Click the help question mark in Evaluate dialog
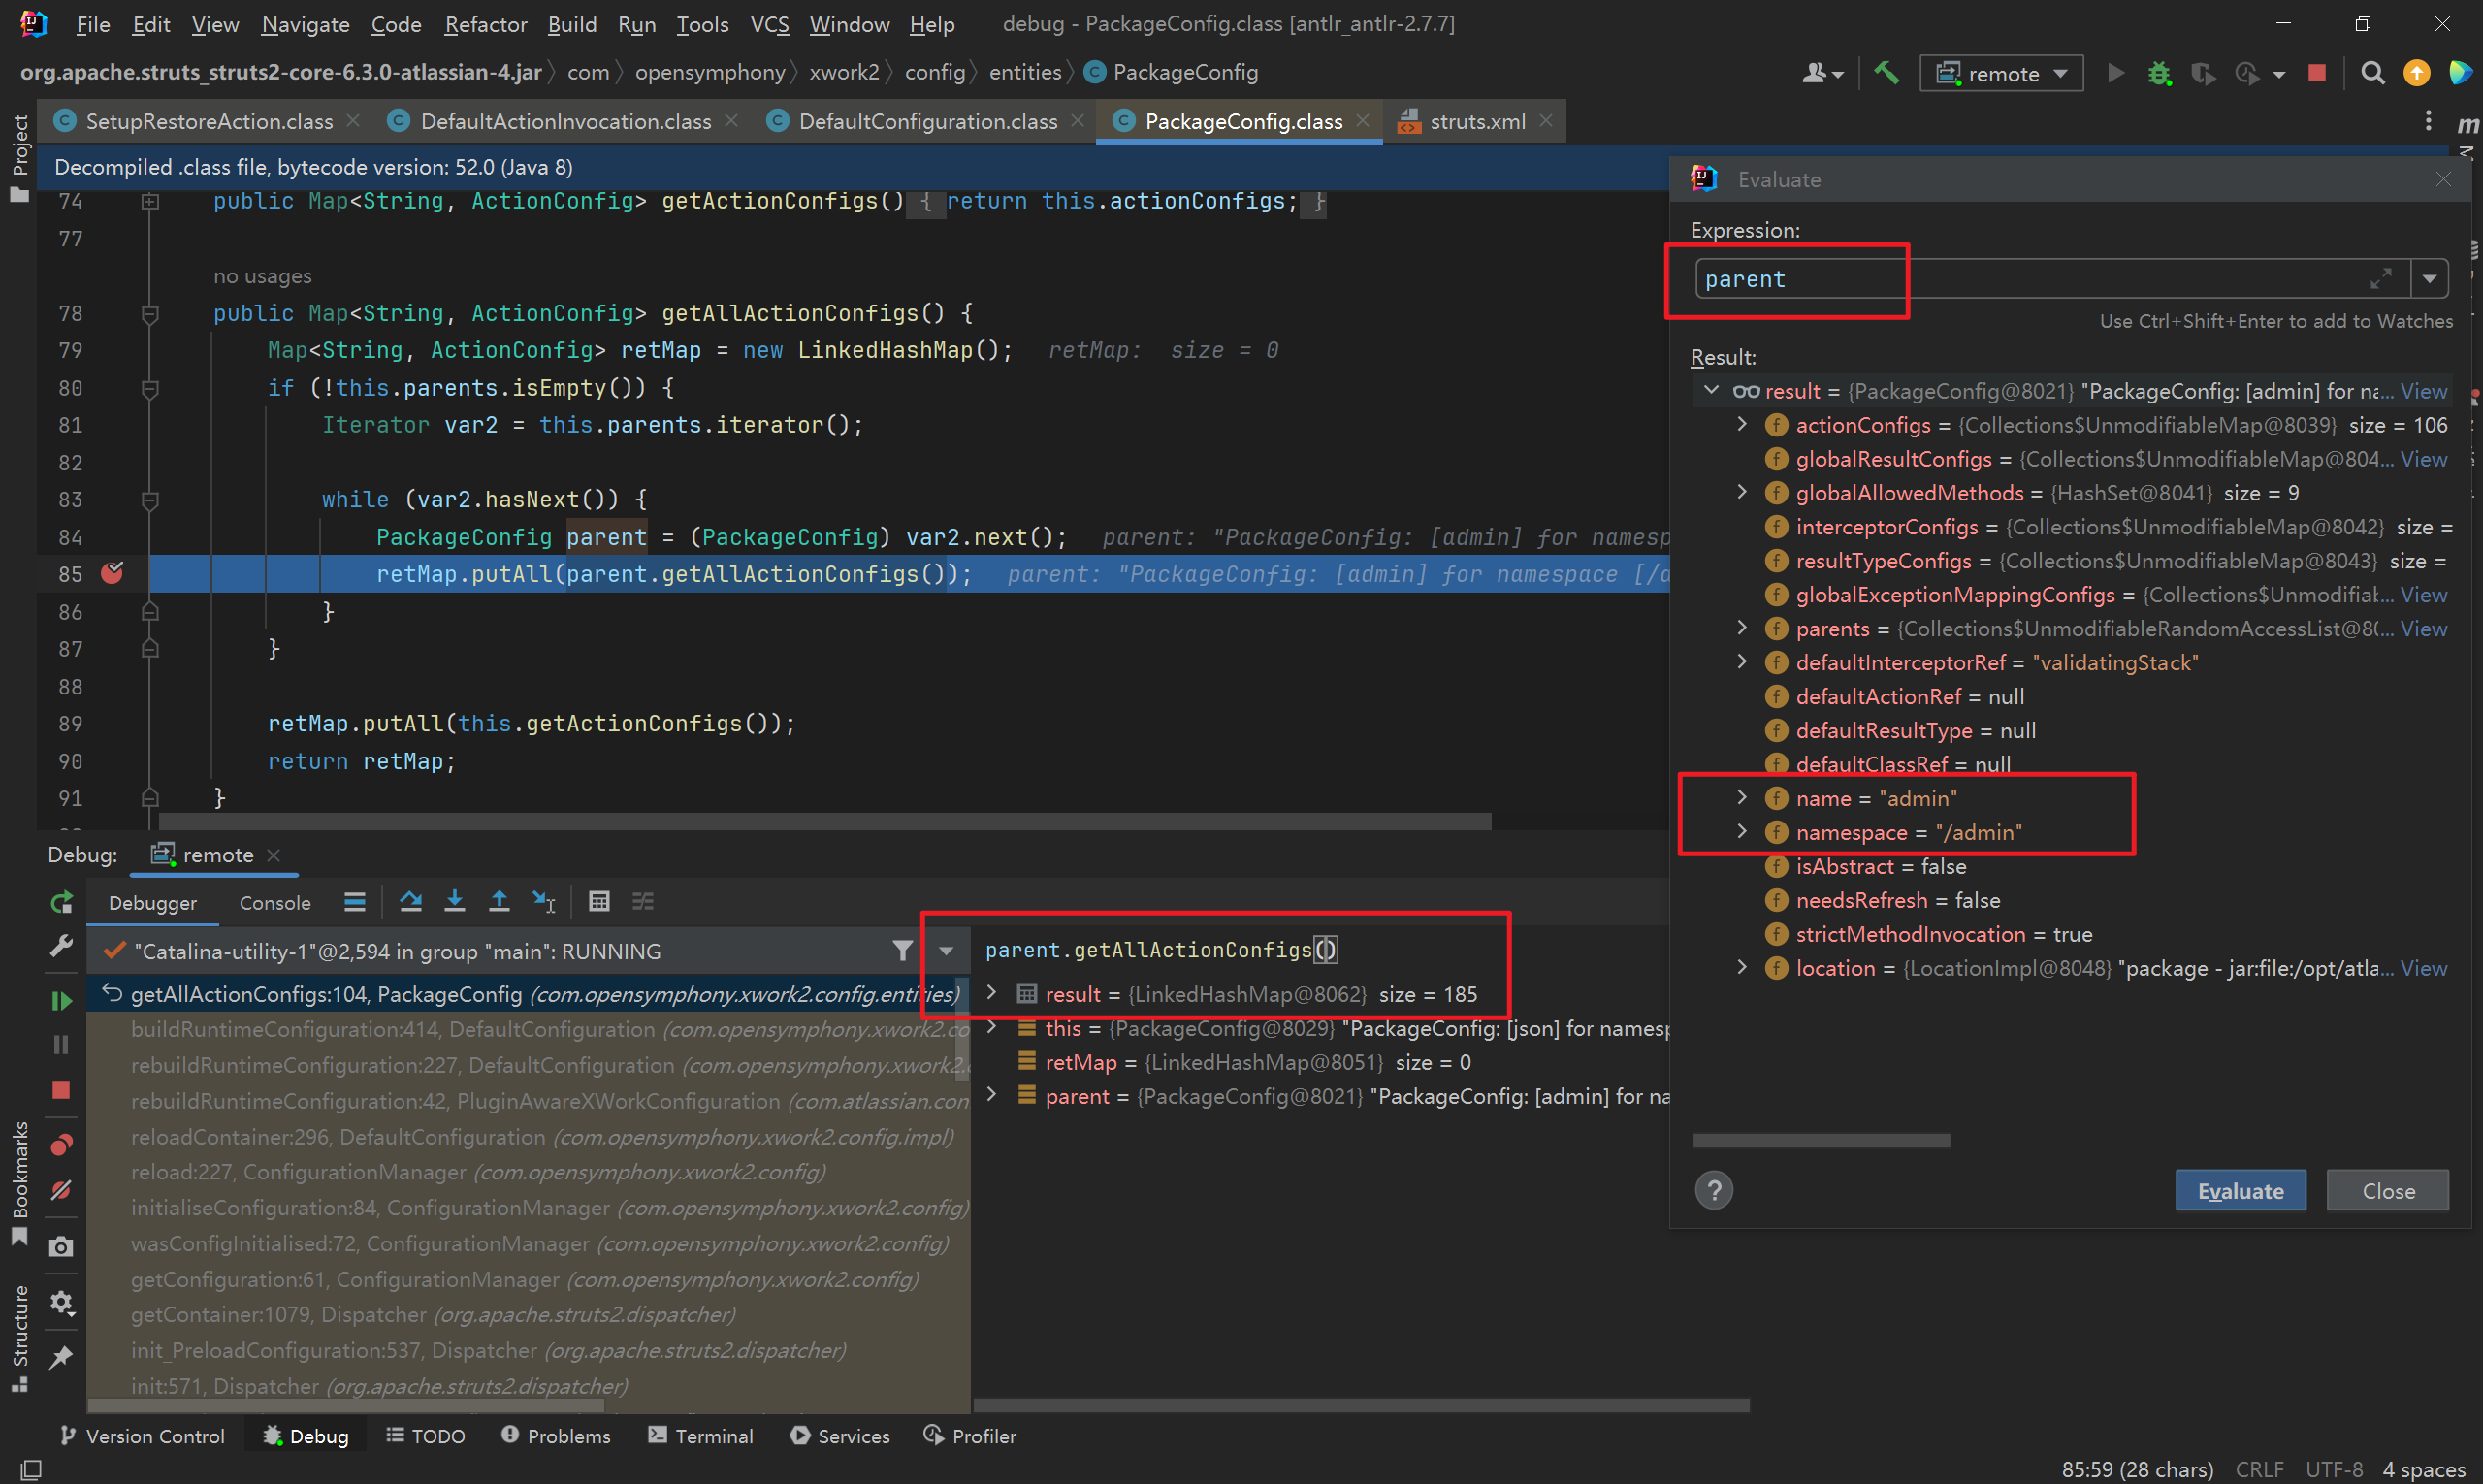This screenshot has height=1484, width=2483. (x=1714, y=1190)
